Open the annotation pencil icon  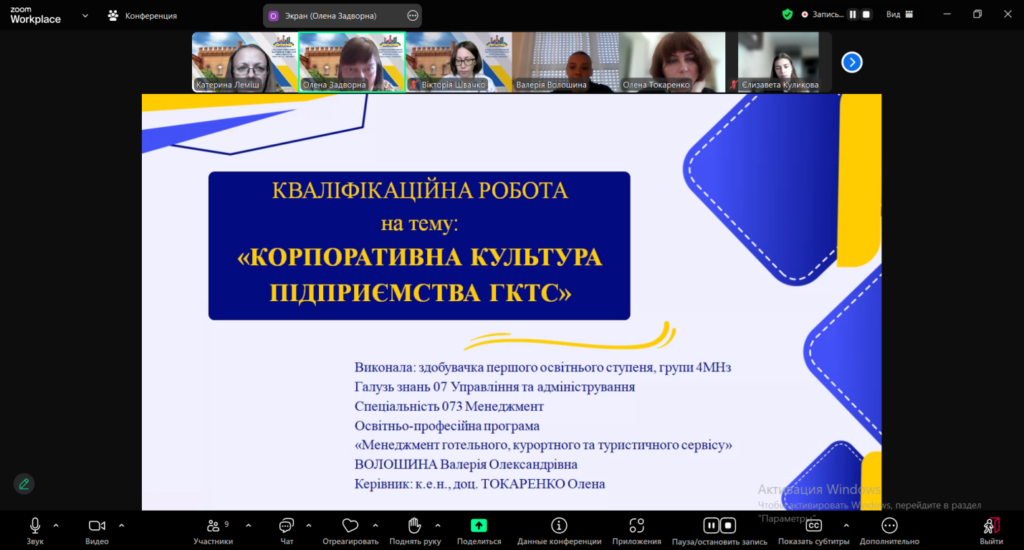tap(24, 484)
